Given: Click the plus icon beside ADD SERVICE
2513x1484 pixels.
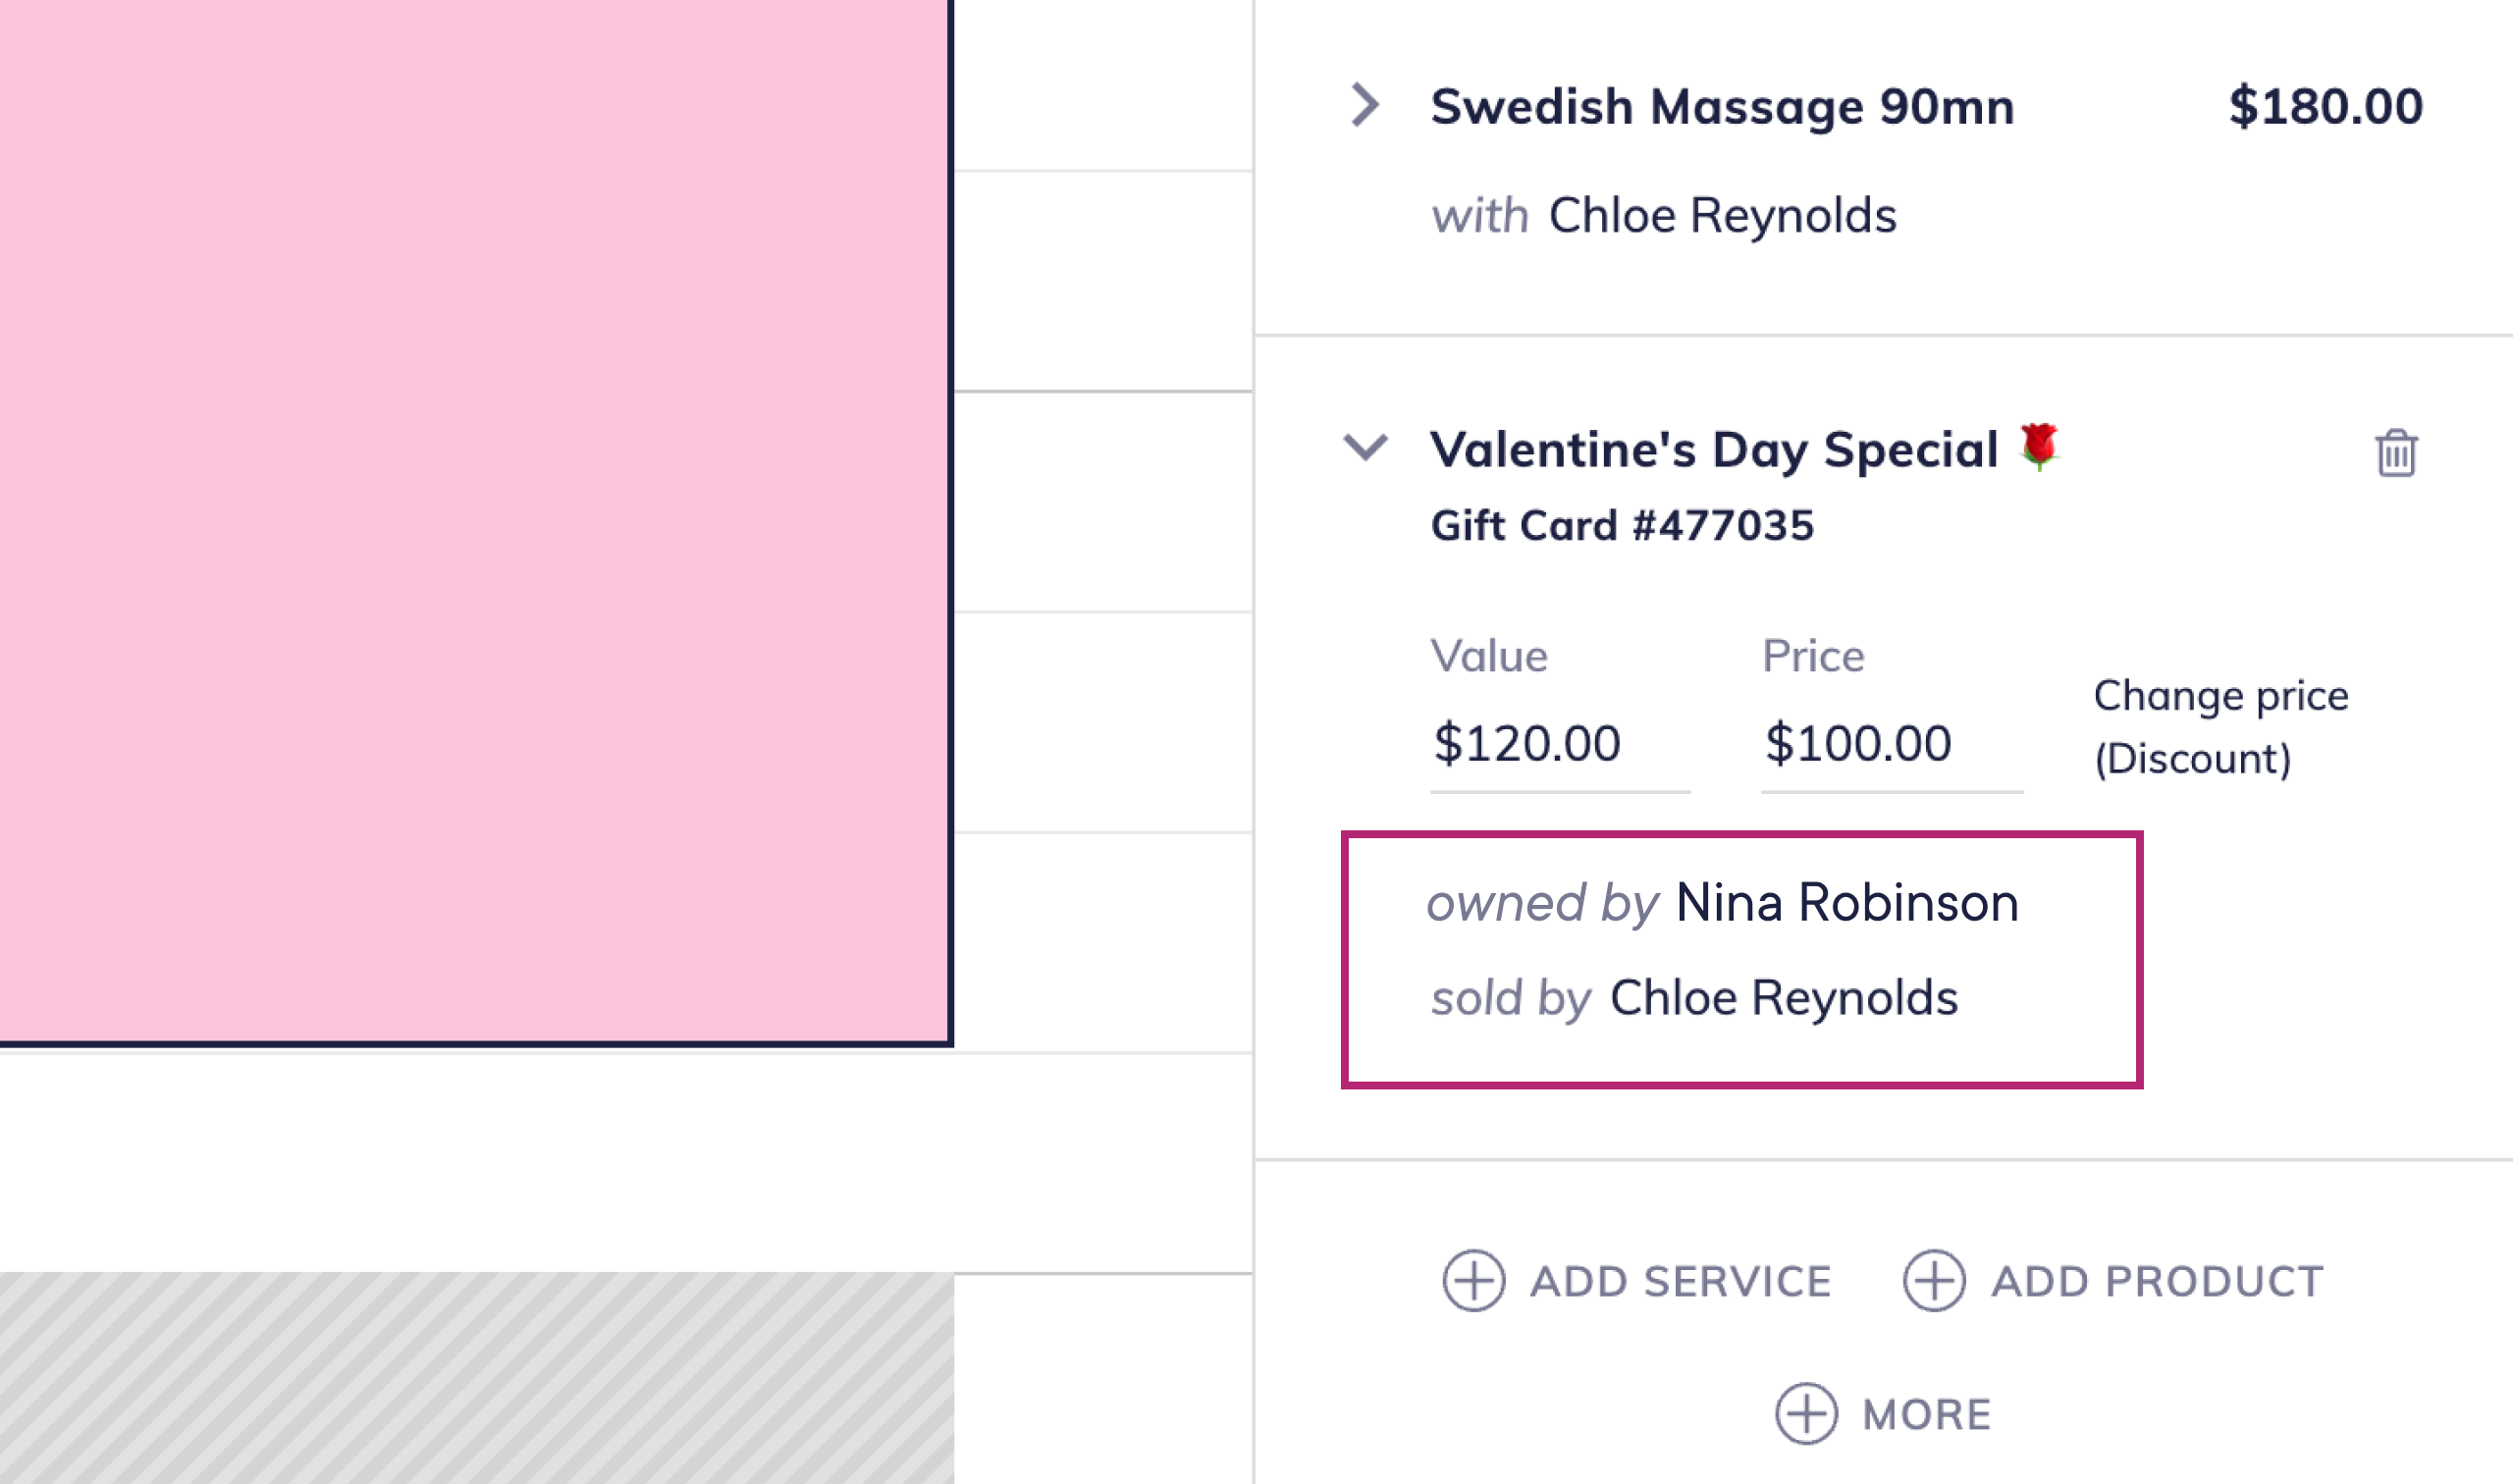Looking at the screenshot, I should (1473, 1280).
